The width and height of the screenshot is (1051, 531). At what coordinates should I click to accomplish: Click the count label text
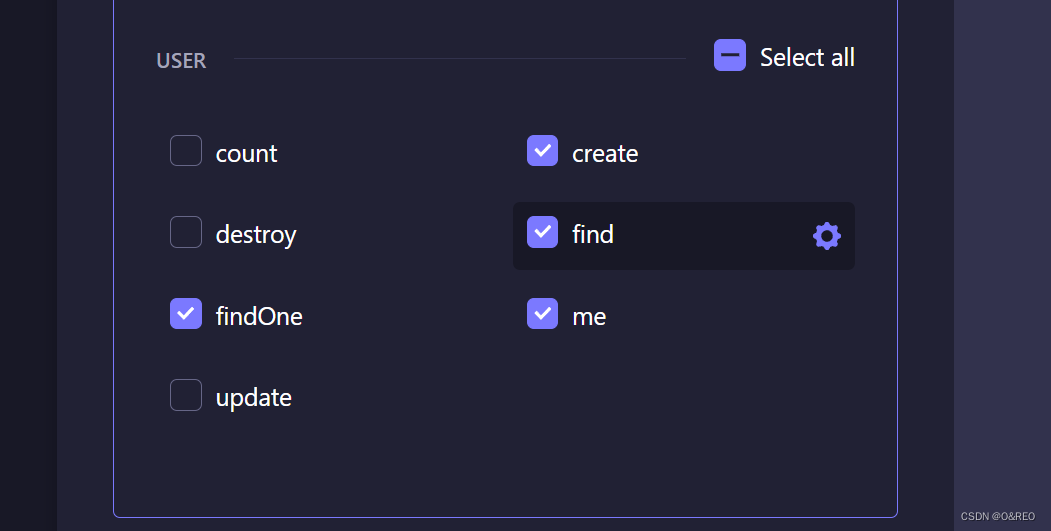point(247,154)
